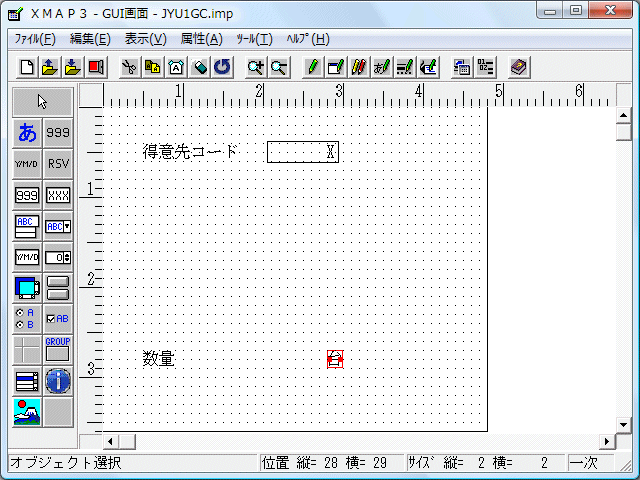Open the 表示(V) menu

(x=146, y=39)
